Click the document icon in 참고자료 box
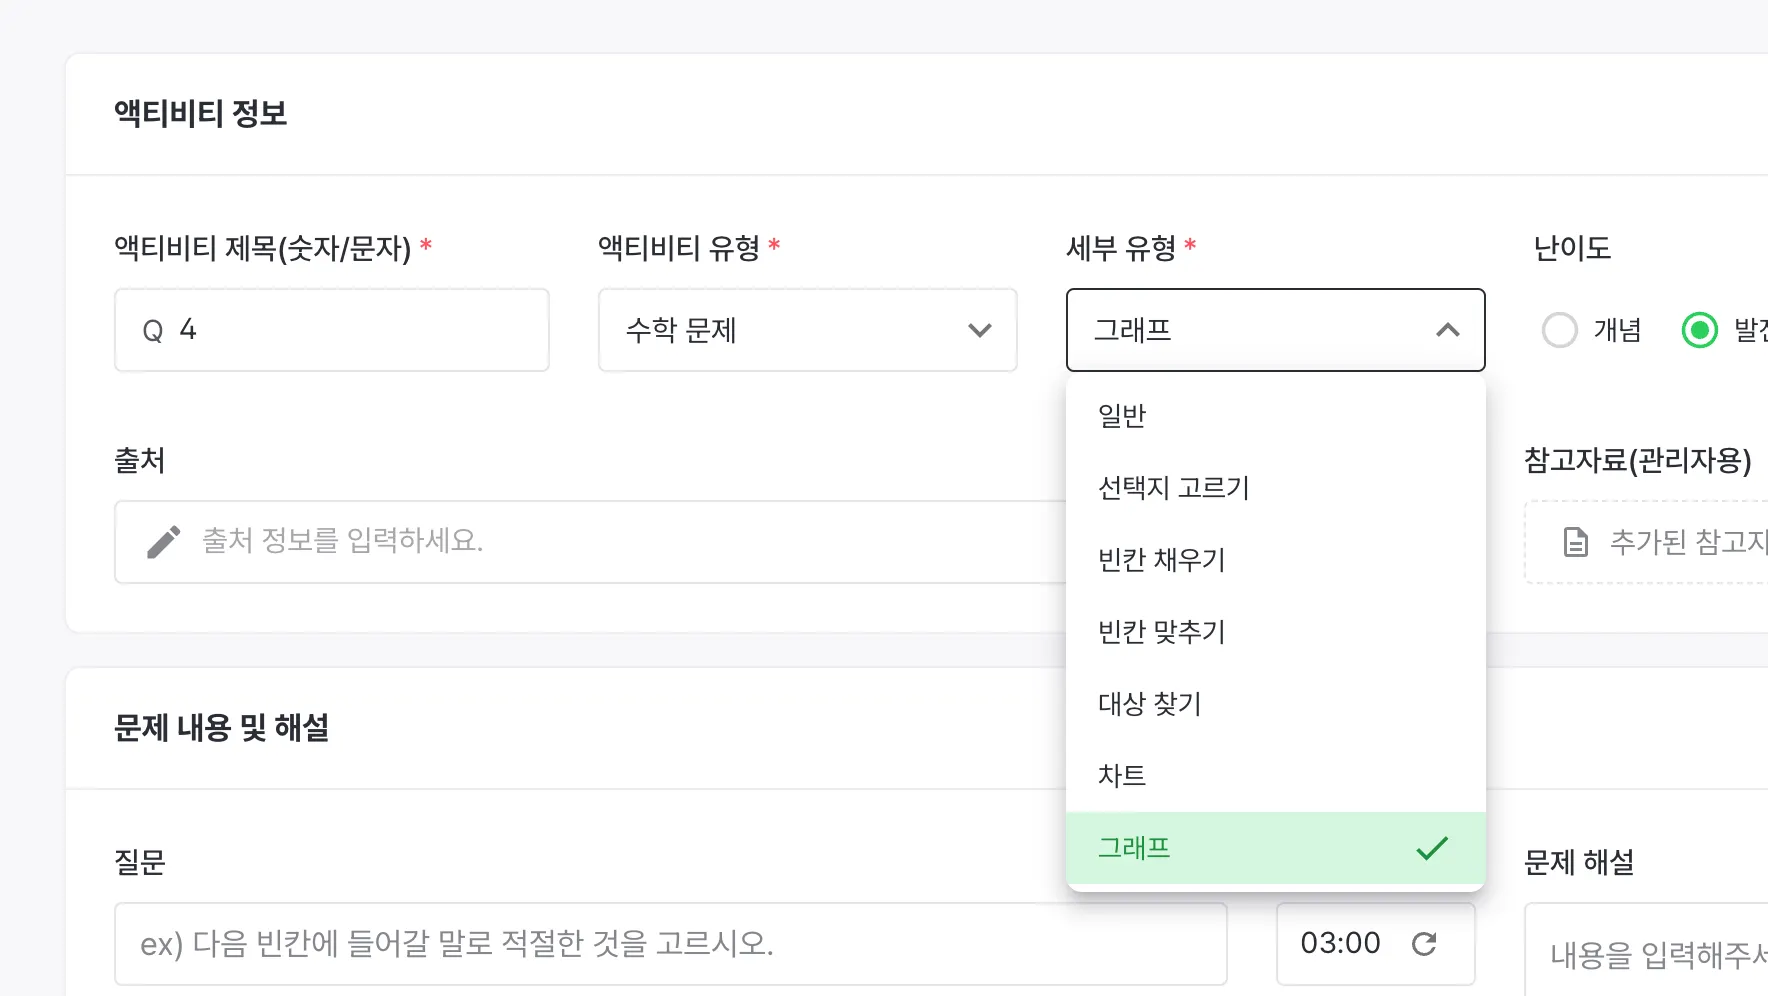1768x996 pixels. click(1575, 542)
